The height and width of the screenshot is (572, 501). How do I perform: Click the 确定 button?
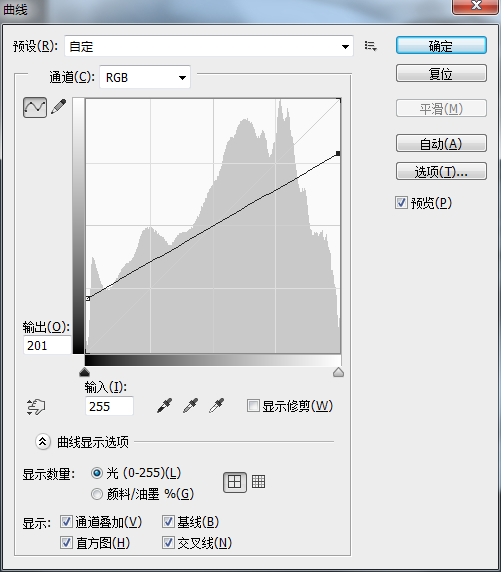[441, 46]
